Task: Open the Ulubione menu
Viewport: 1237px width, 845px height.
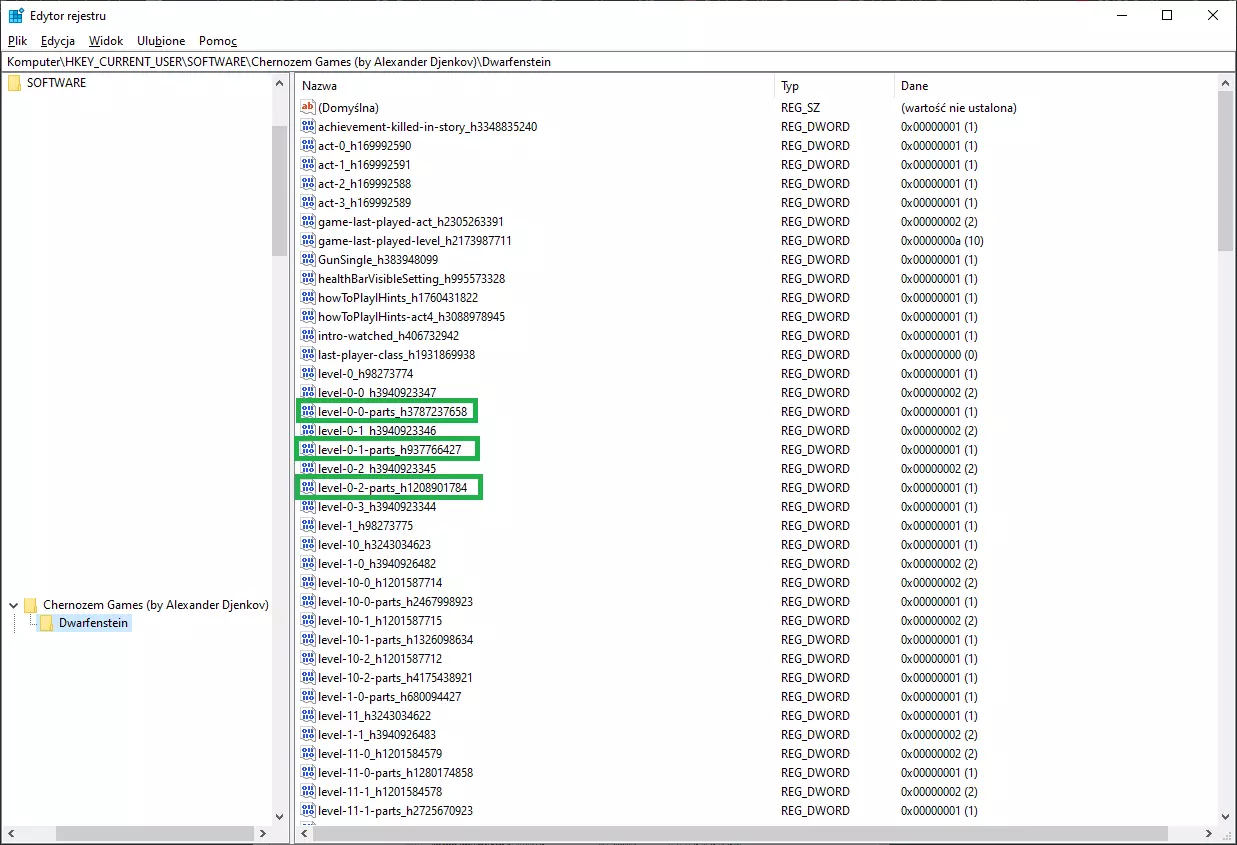Action: 161,41
